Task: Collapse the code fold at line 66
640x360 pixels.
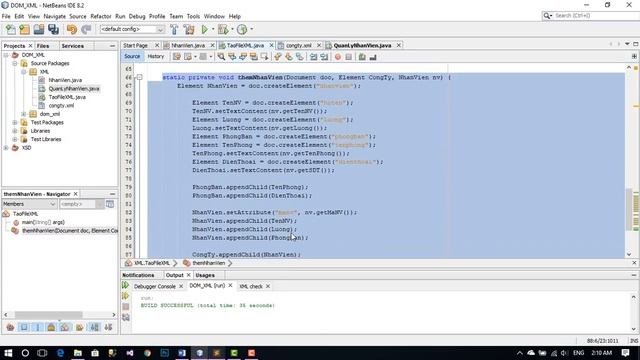Action: click(x=140, y=78)
